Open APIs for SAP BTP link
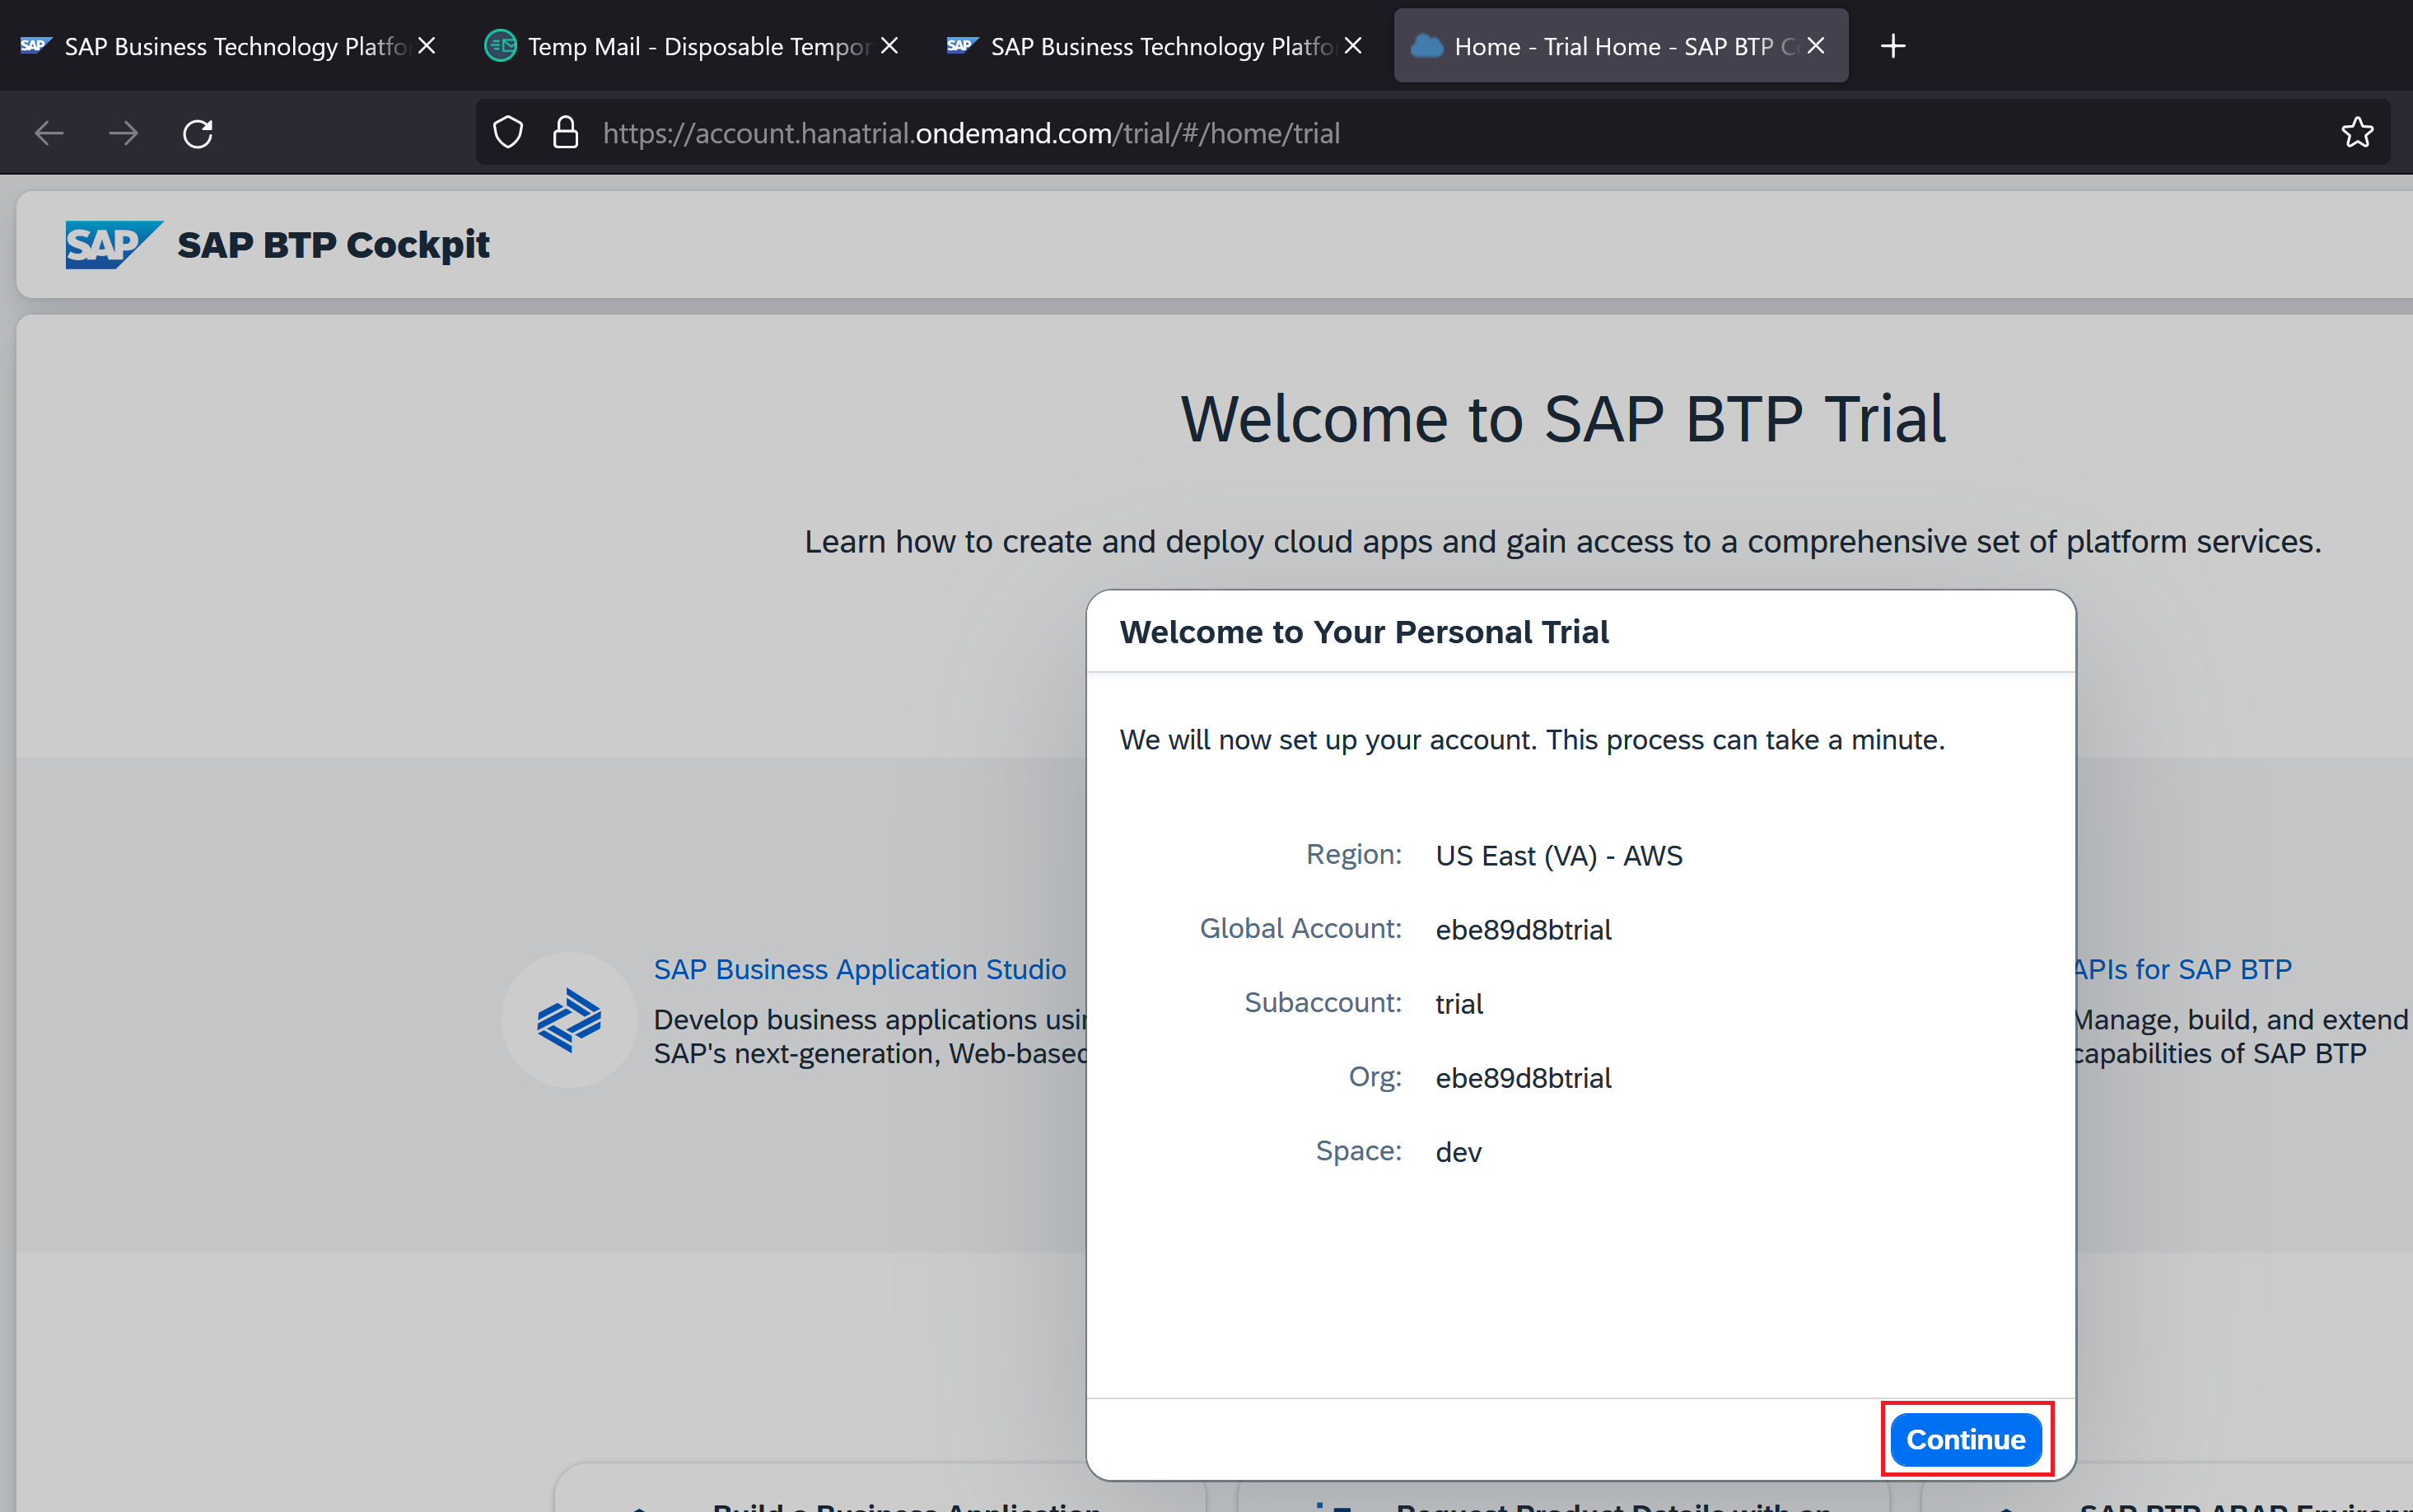Screen dimensions: 2413x1512 (x=2182, y=969)
